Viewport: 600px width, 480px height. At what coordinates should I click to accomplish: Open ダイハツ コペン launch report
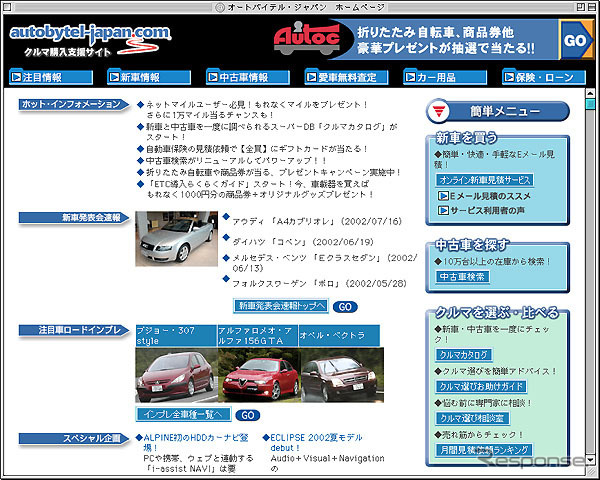click(x=303, y=242)
